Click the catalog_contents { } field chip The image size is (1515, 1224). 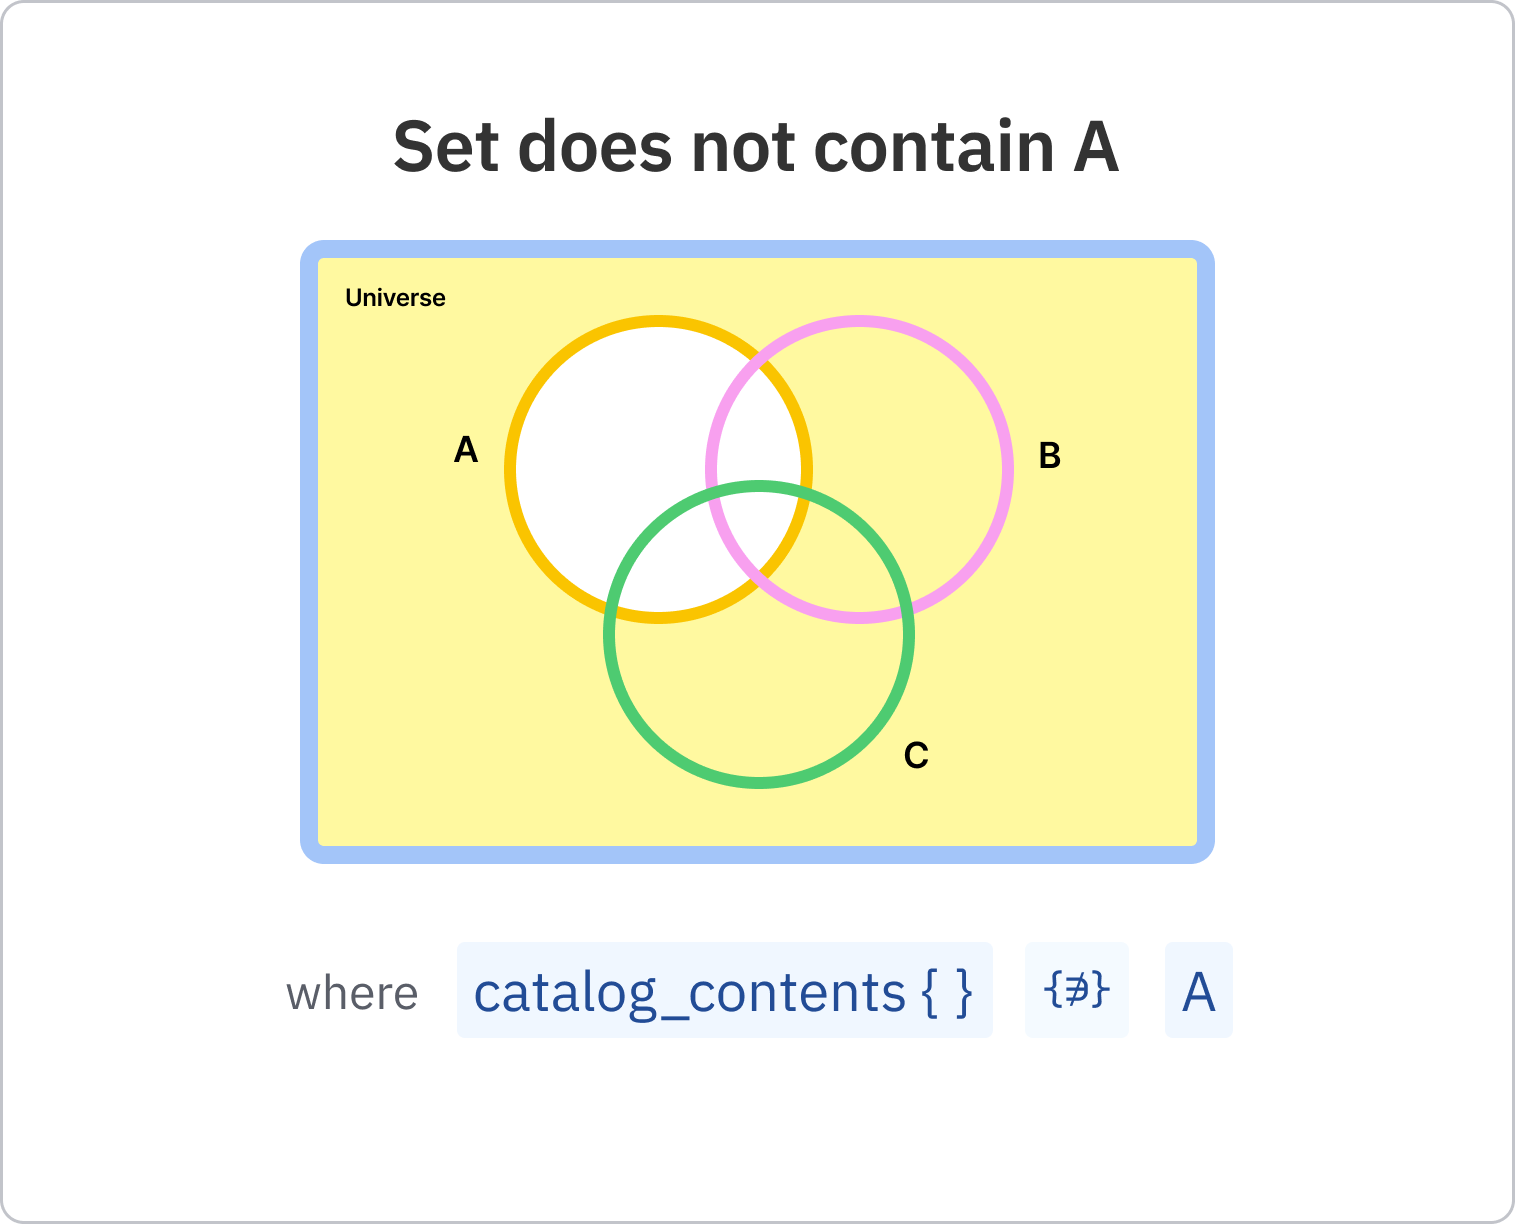724,990
